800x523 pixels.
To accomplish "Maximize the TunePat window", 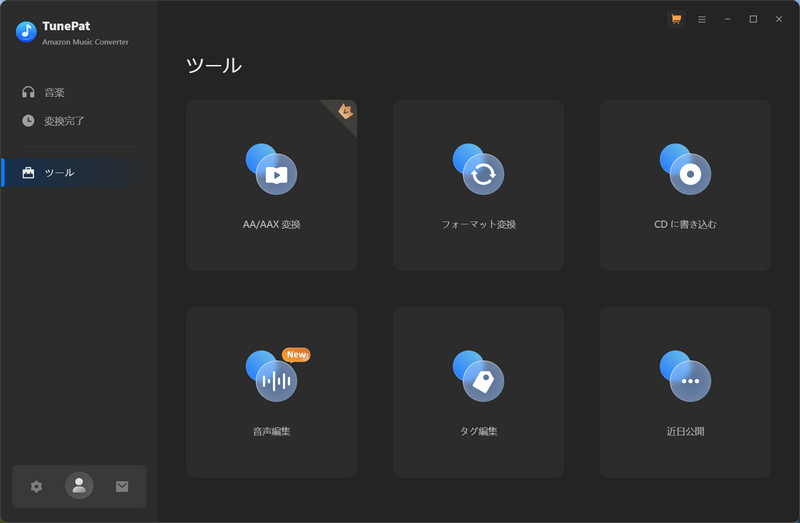I will coord(753,19).
